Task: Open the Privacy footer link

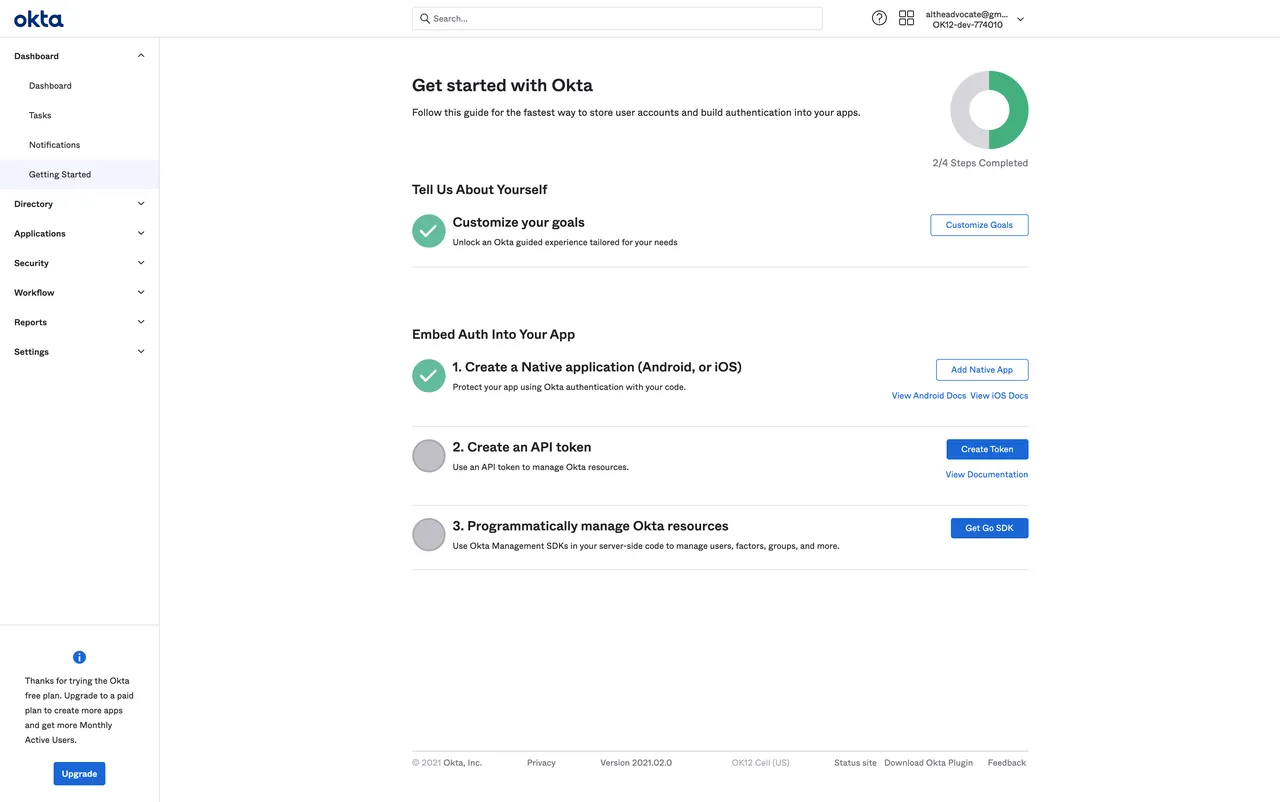Action: pos(541,763)
